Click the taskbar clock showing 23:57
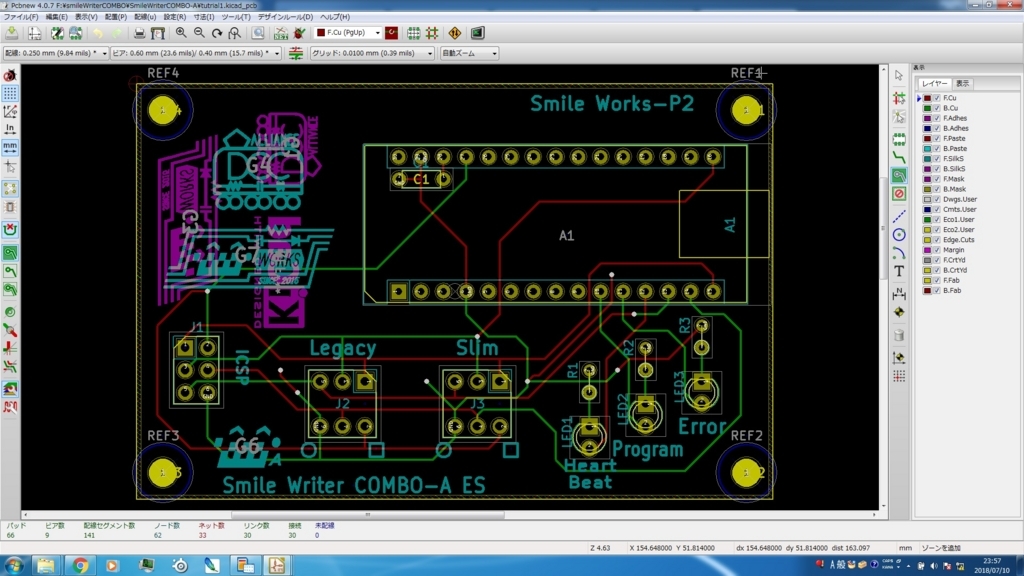This screenshot has height=576, width=1024. pyautogui.click(x=992, y=566)
